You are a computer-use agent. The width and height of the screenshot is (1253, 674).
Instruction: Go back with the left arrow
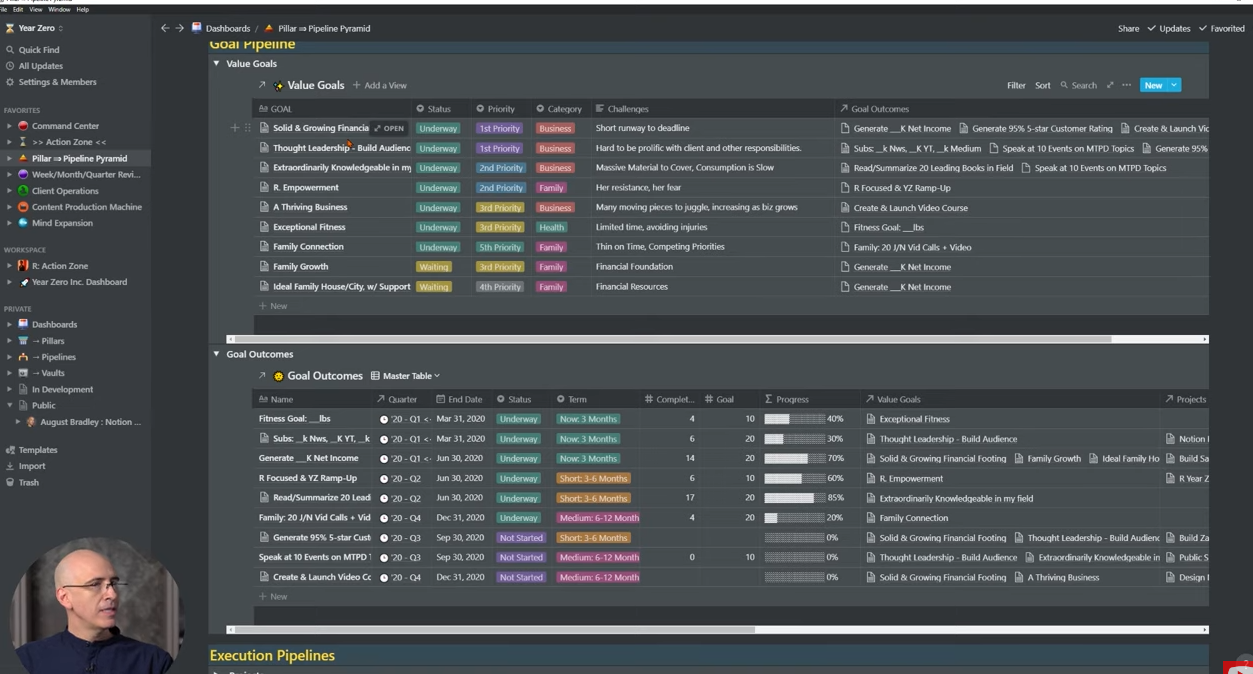pos(165,28)
